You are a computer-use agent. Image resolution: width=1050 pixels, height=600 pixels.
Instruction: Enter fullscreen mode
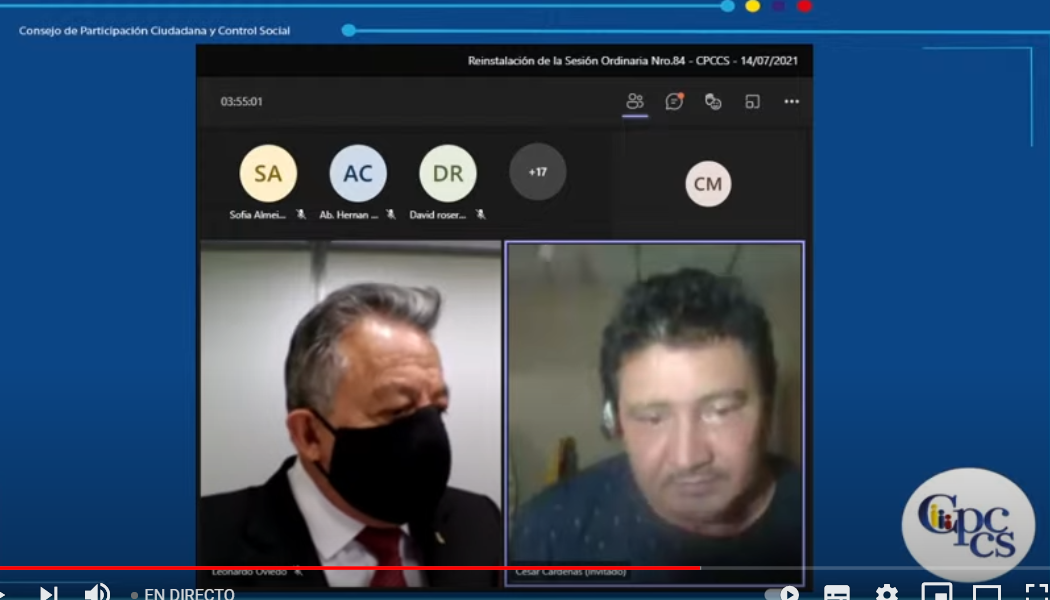[x=1037, y=593]
